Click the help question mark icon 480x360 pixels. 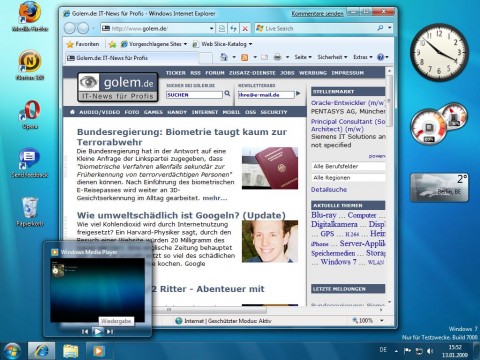point(380,57)
